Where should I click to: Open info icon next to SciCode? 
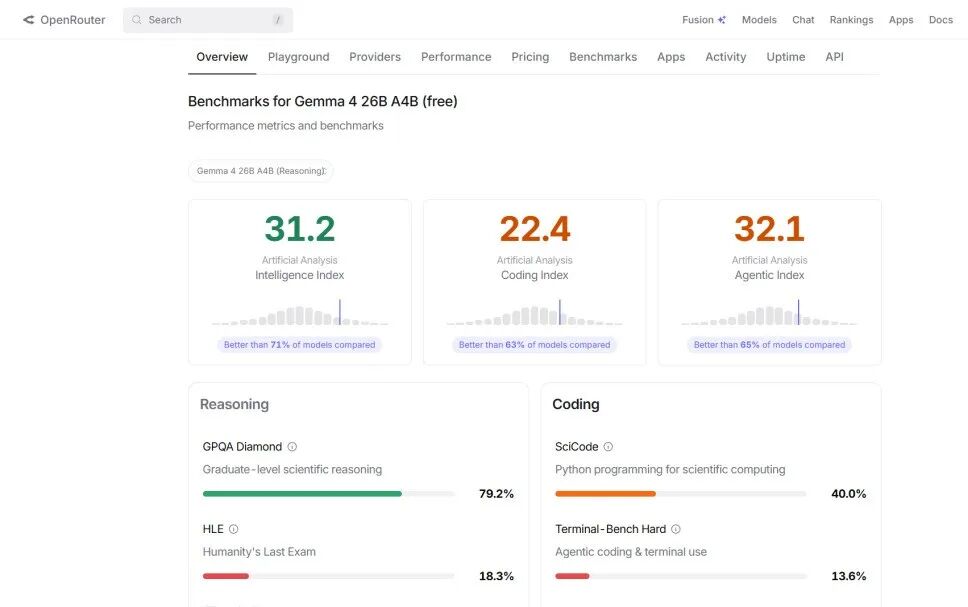[x=608, y=446]
